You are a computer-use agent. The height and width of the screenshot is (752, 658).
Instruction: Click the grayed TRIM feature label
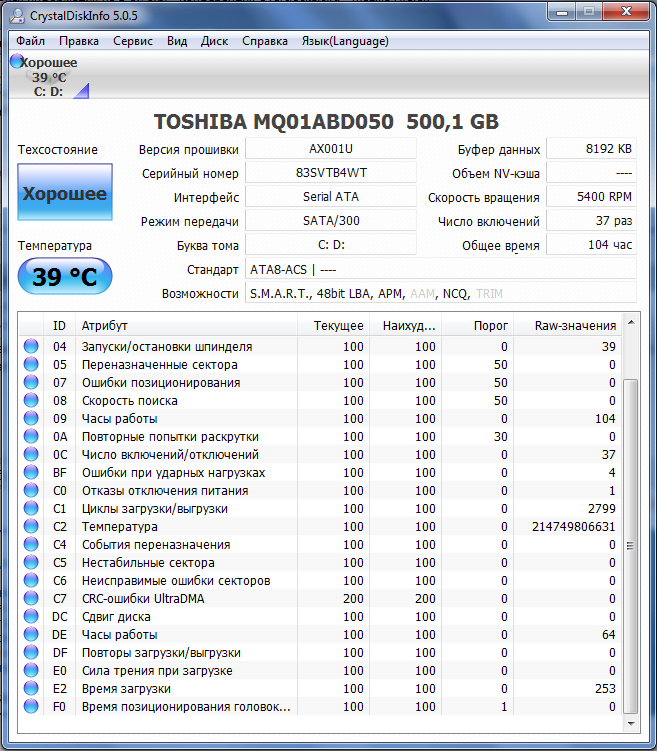point(489,294)
